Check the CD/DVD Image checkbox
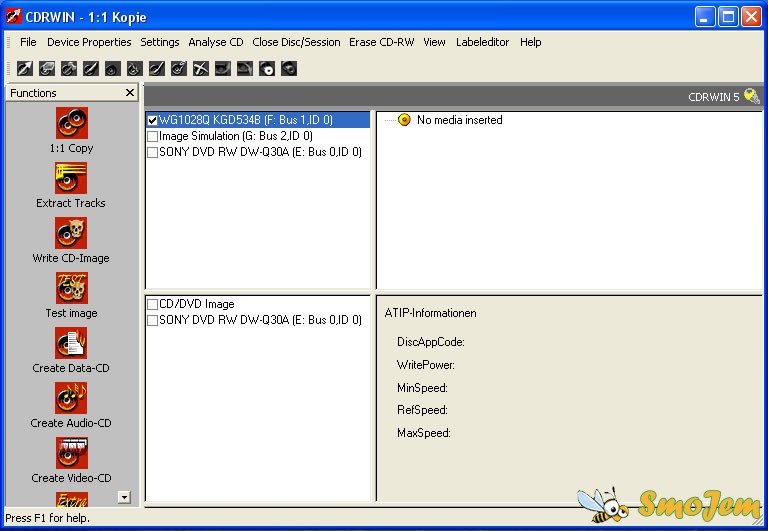768x531 pixels. click(152, 304)
